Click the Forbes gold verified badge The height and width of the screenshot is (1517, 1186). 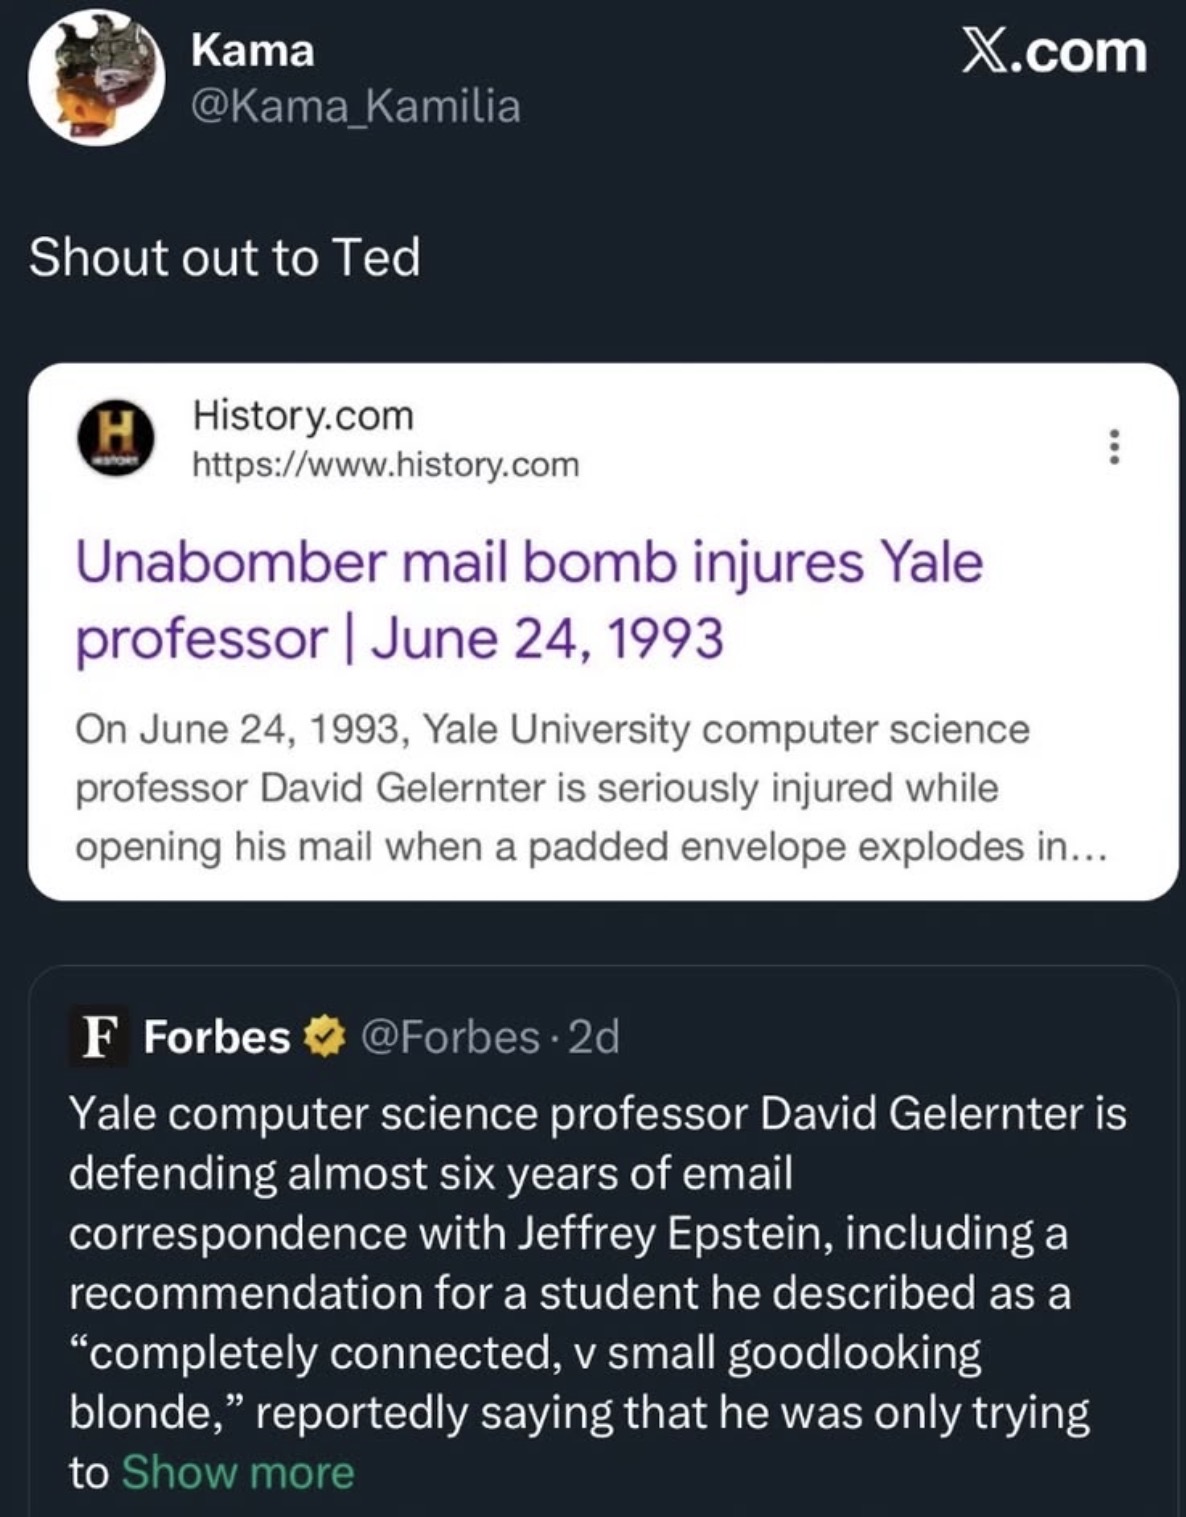pos(322,1038)
